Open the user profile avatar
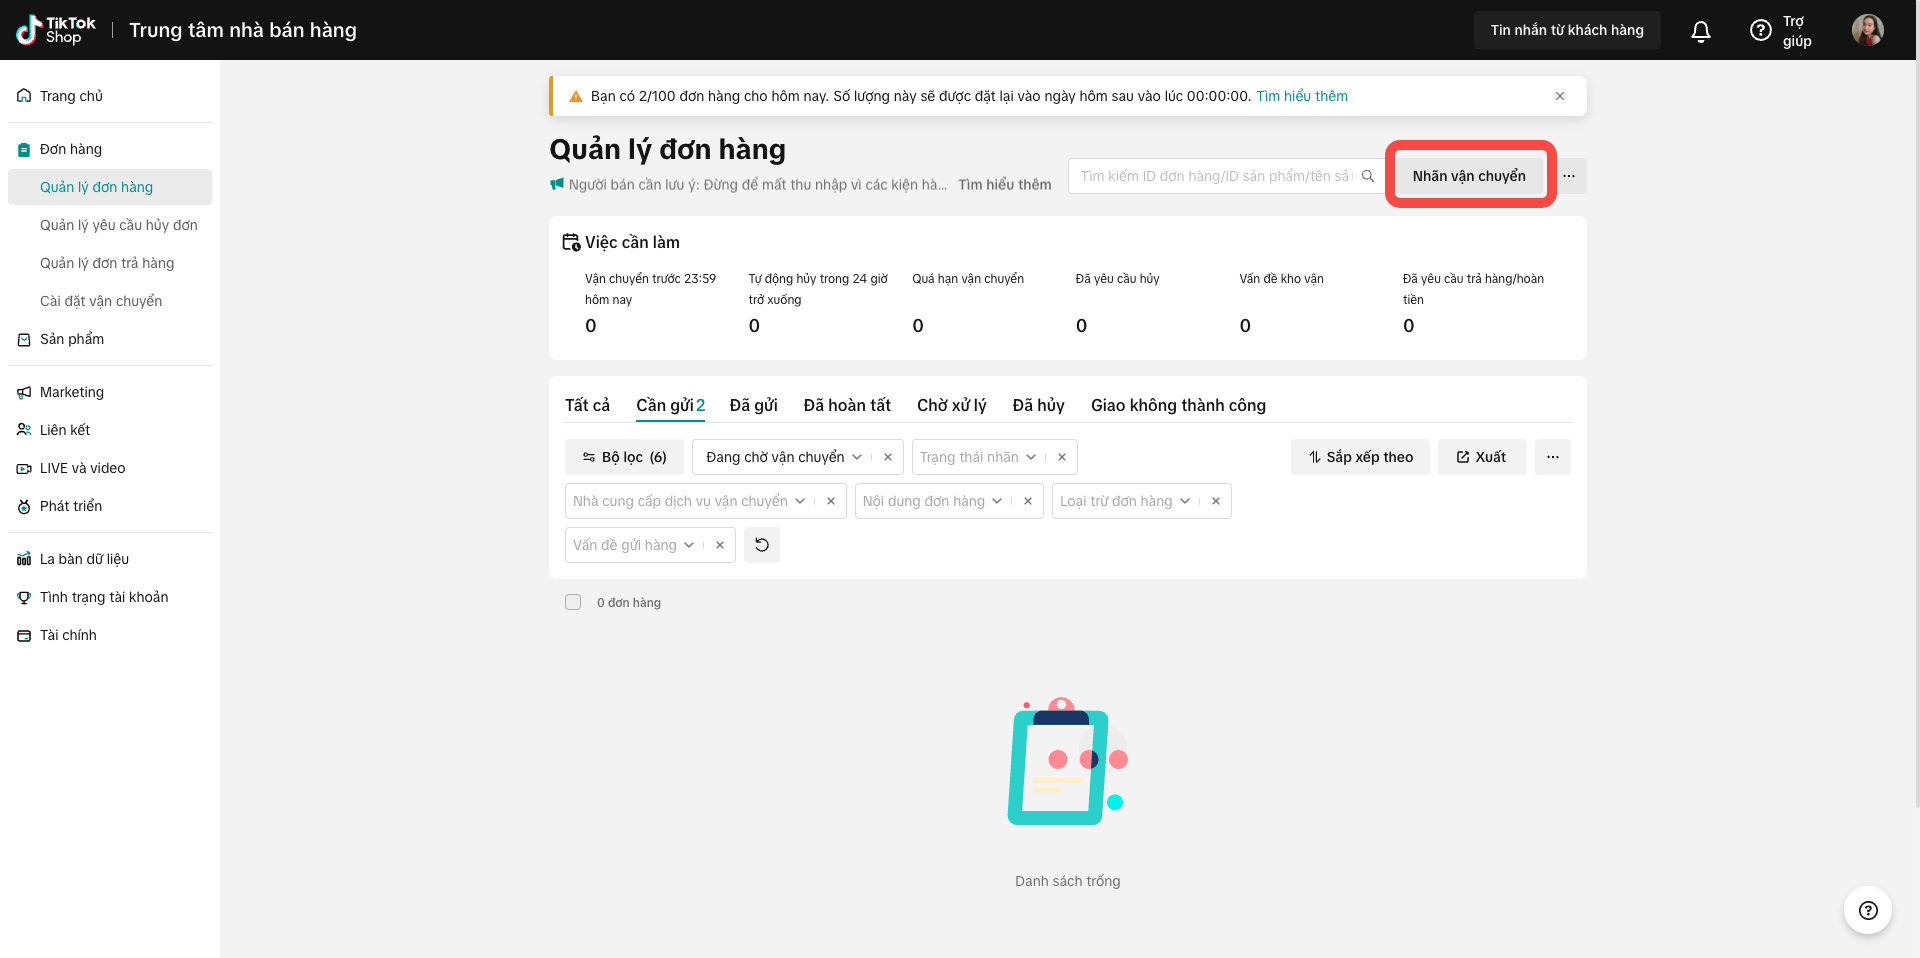This screenshot has height=958, width=1920. [x=1867, y=30]
